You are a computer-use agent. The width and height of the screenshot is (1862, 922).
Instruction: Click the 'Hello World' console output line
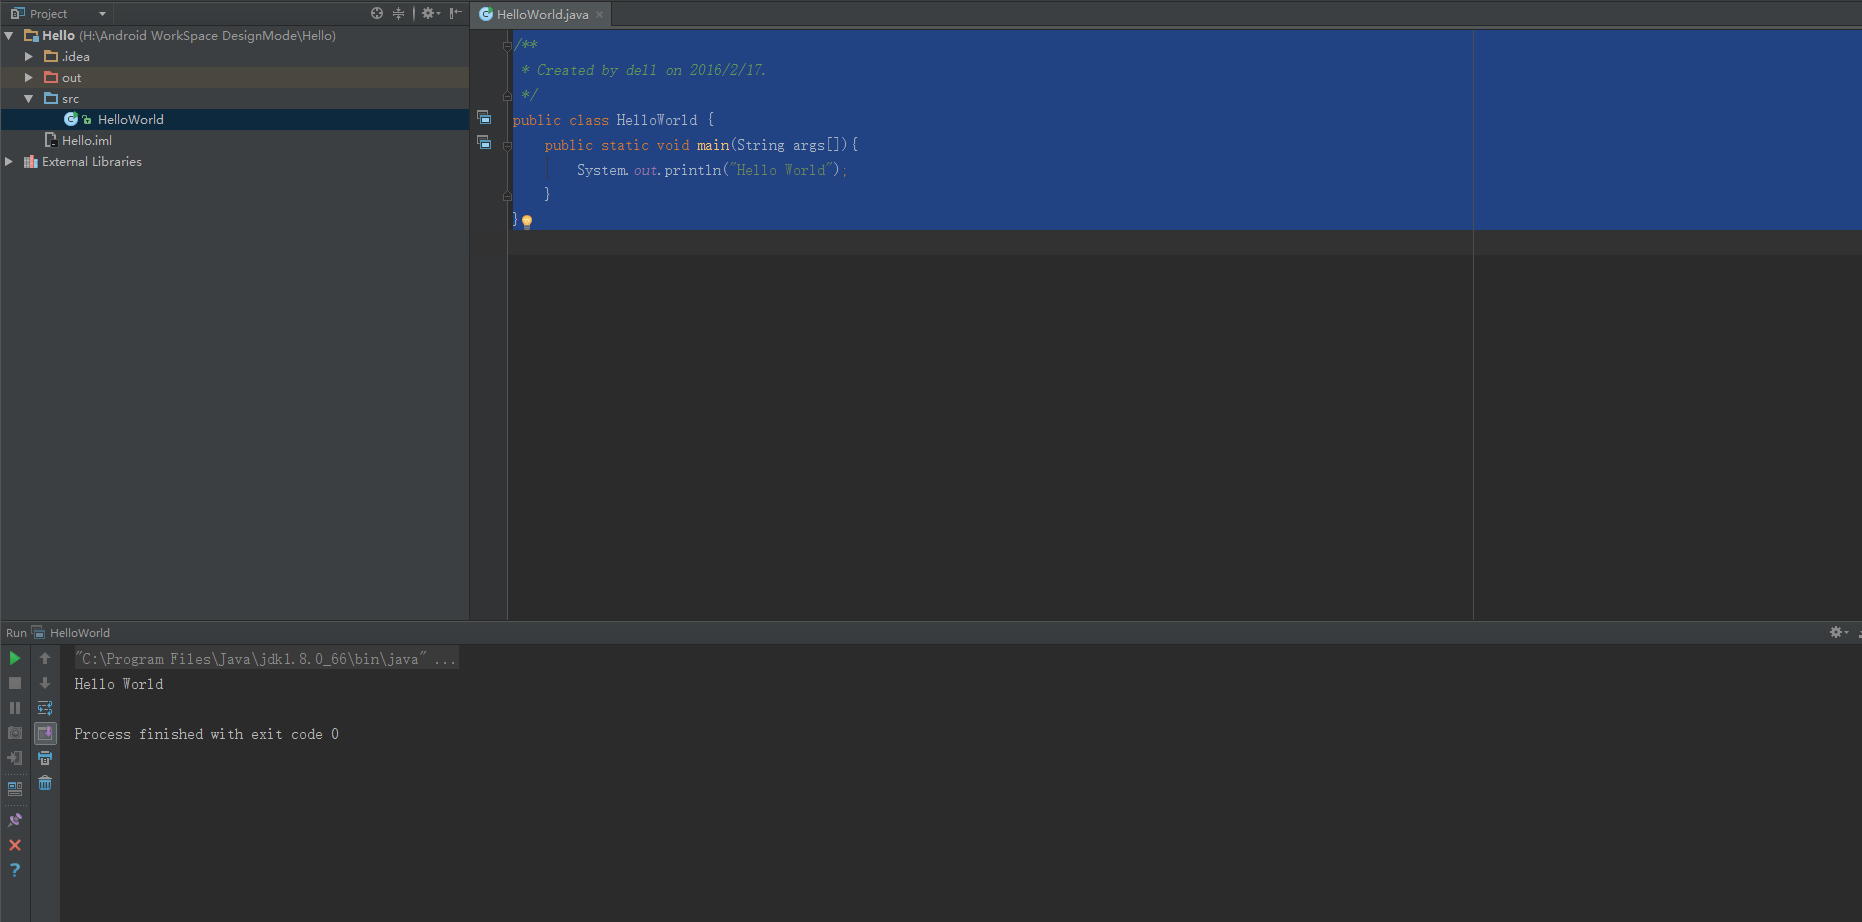[119, 684]
